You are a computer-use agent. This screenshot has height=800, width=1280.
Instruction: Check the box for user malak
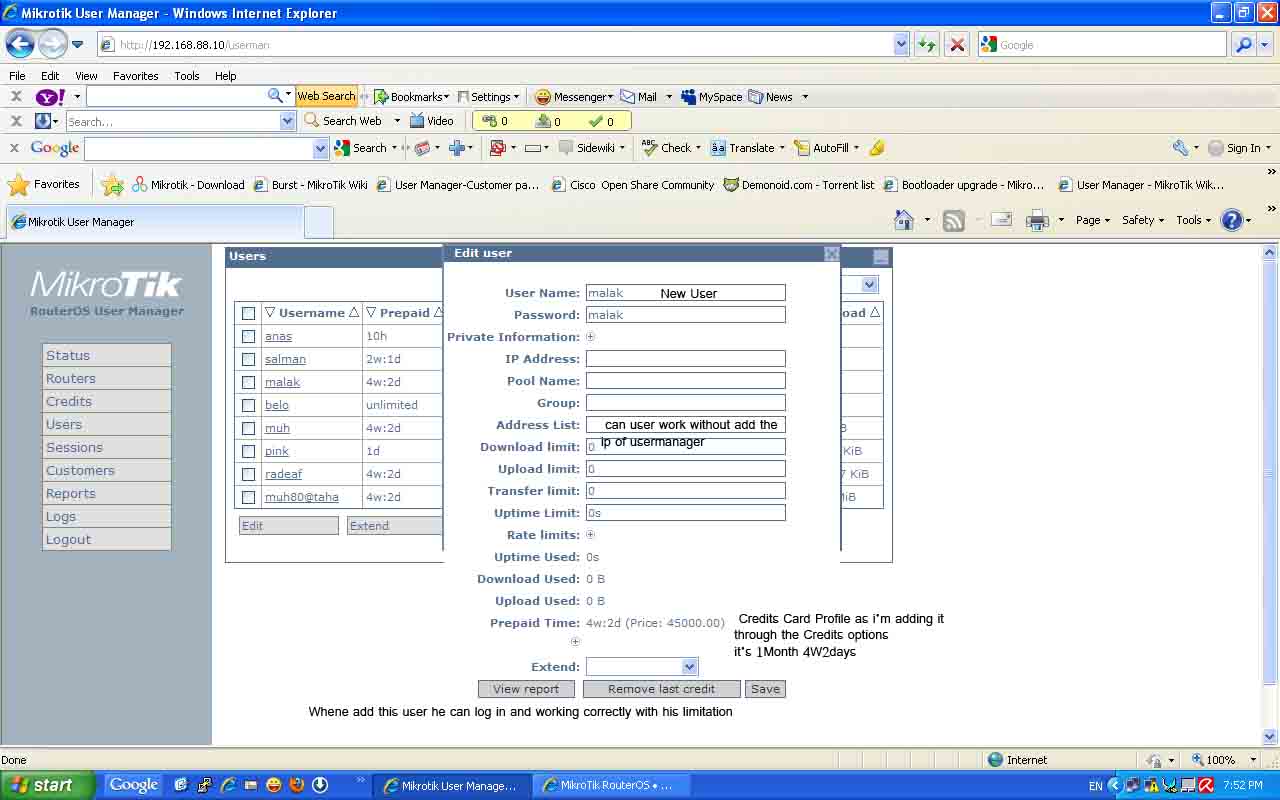248,382
